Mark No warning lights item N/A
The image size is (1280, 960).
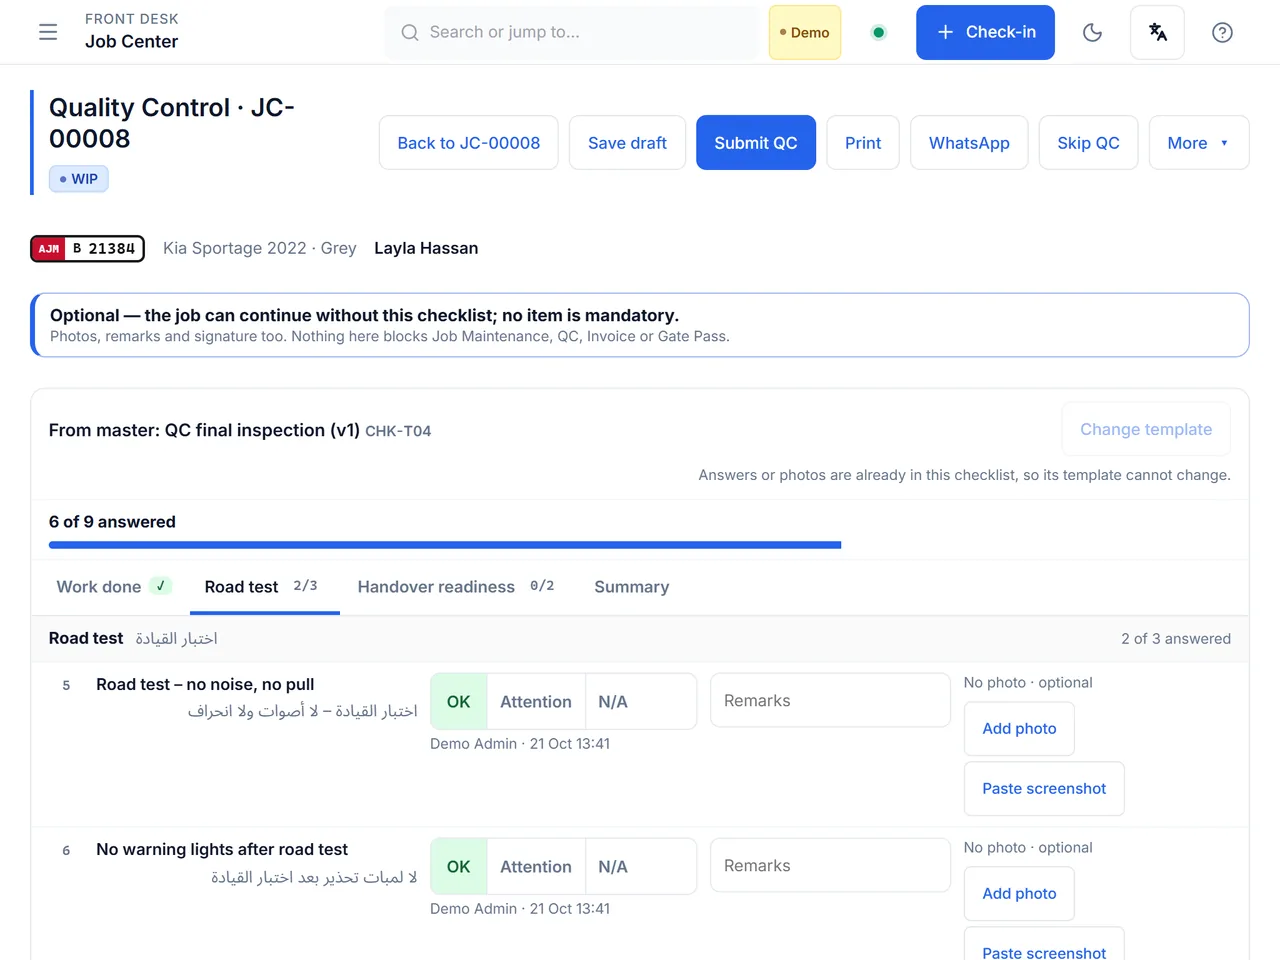[x=613, y=867]
